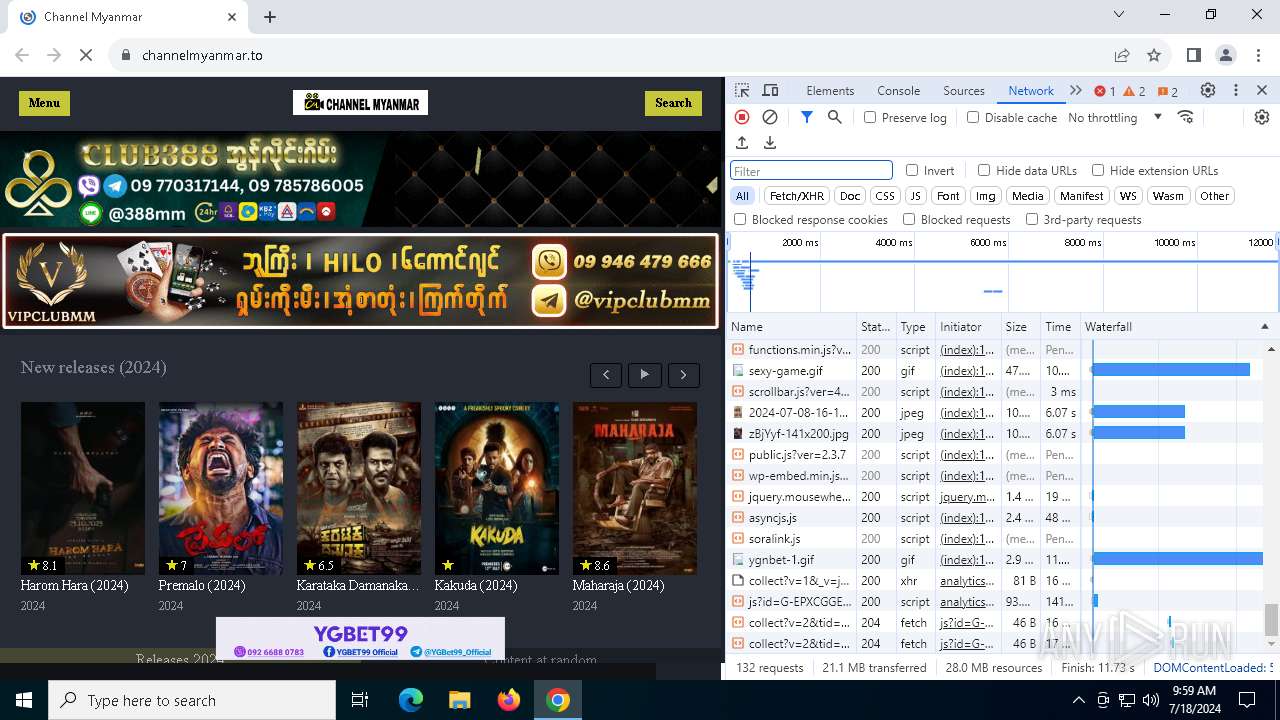This screenshot has height=720, width=1280.
Task: Check 3rd-party requests option
Action: (1032, 219)
